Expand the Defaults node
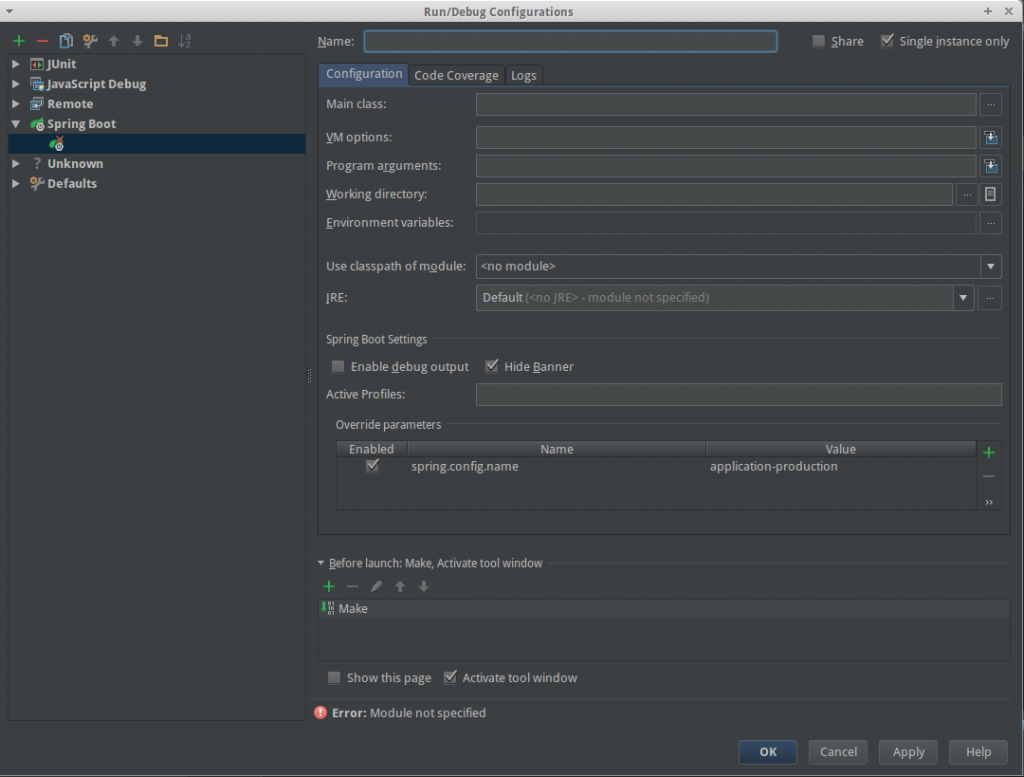Screen dimensions: 1024x777 (16, 183)
